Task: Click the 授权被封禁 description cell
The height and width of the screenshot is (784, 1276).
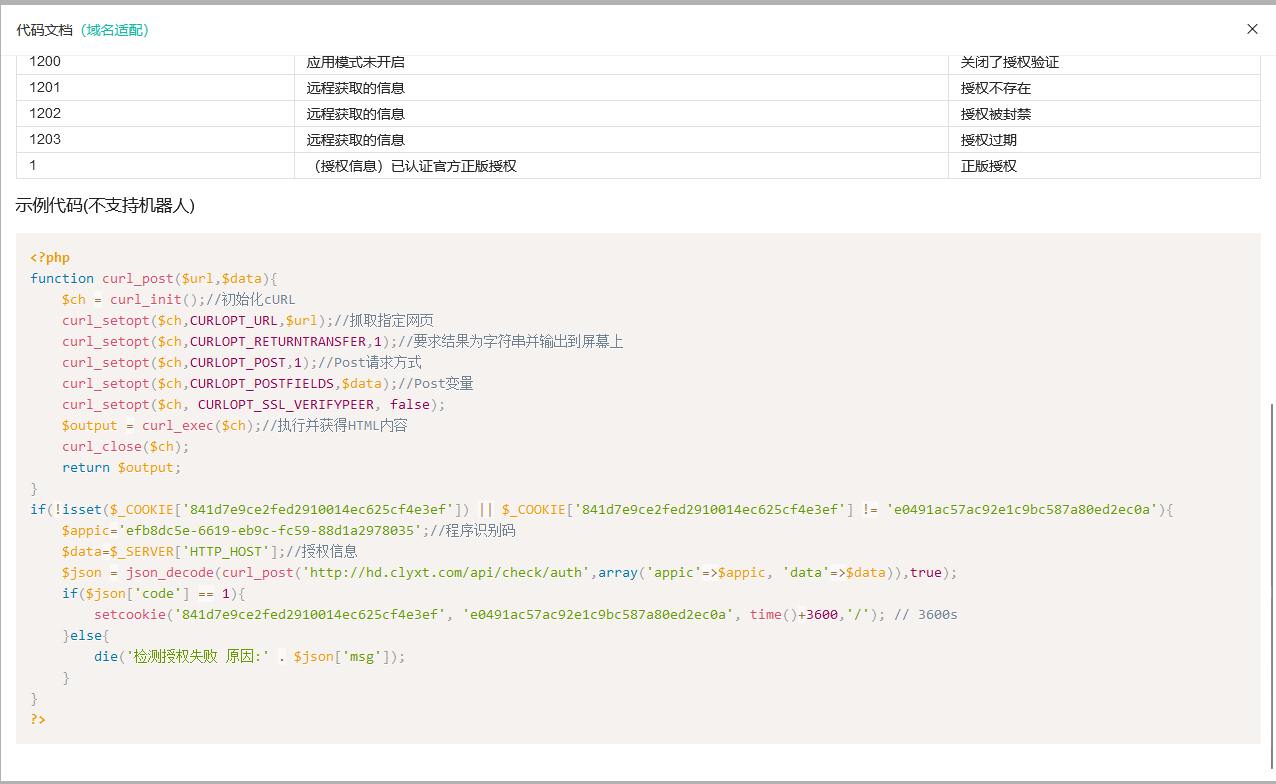Action: tap(995, 114)
